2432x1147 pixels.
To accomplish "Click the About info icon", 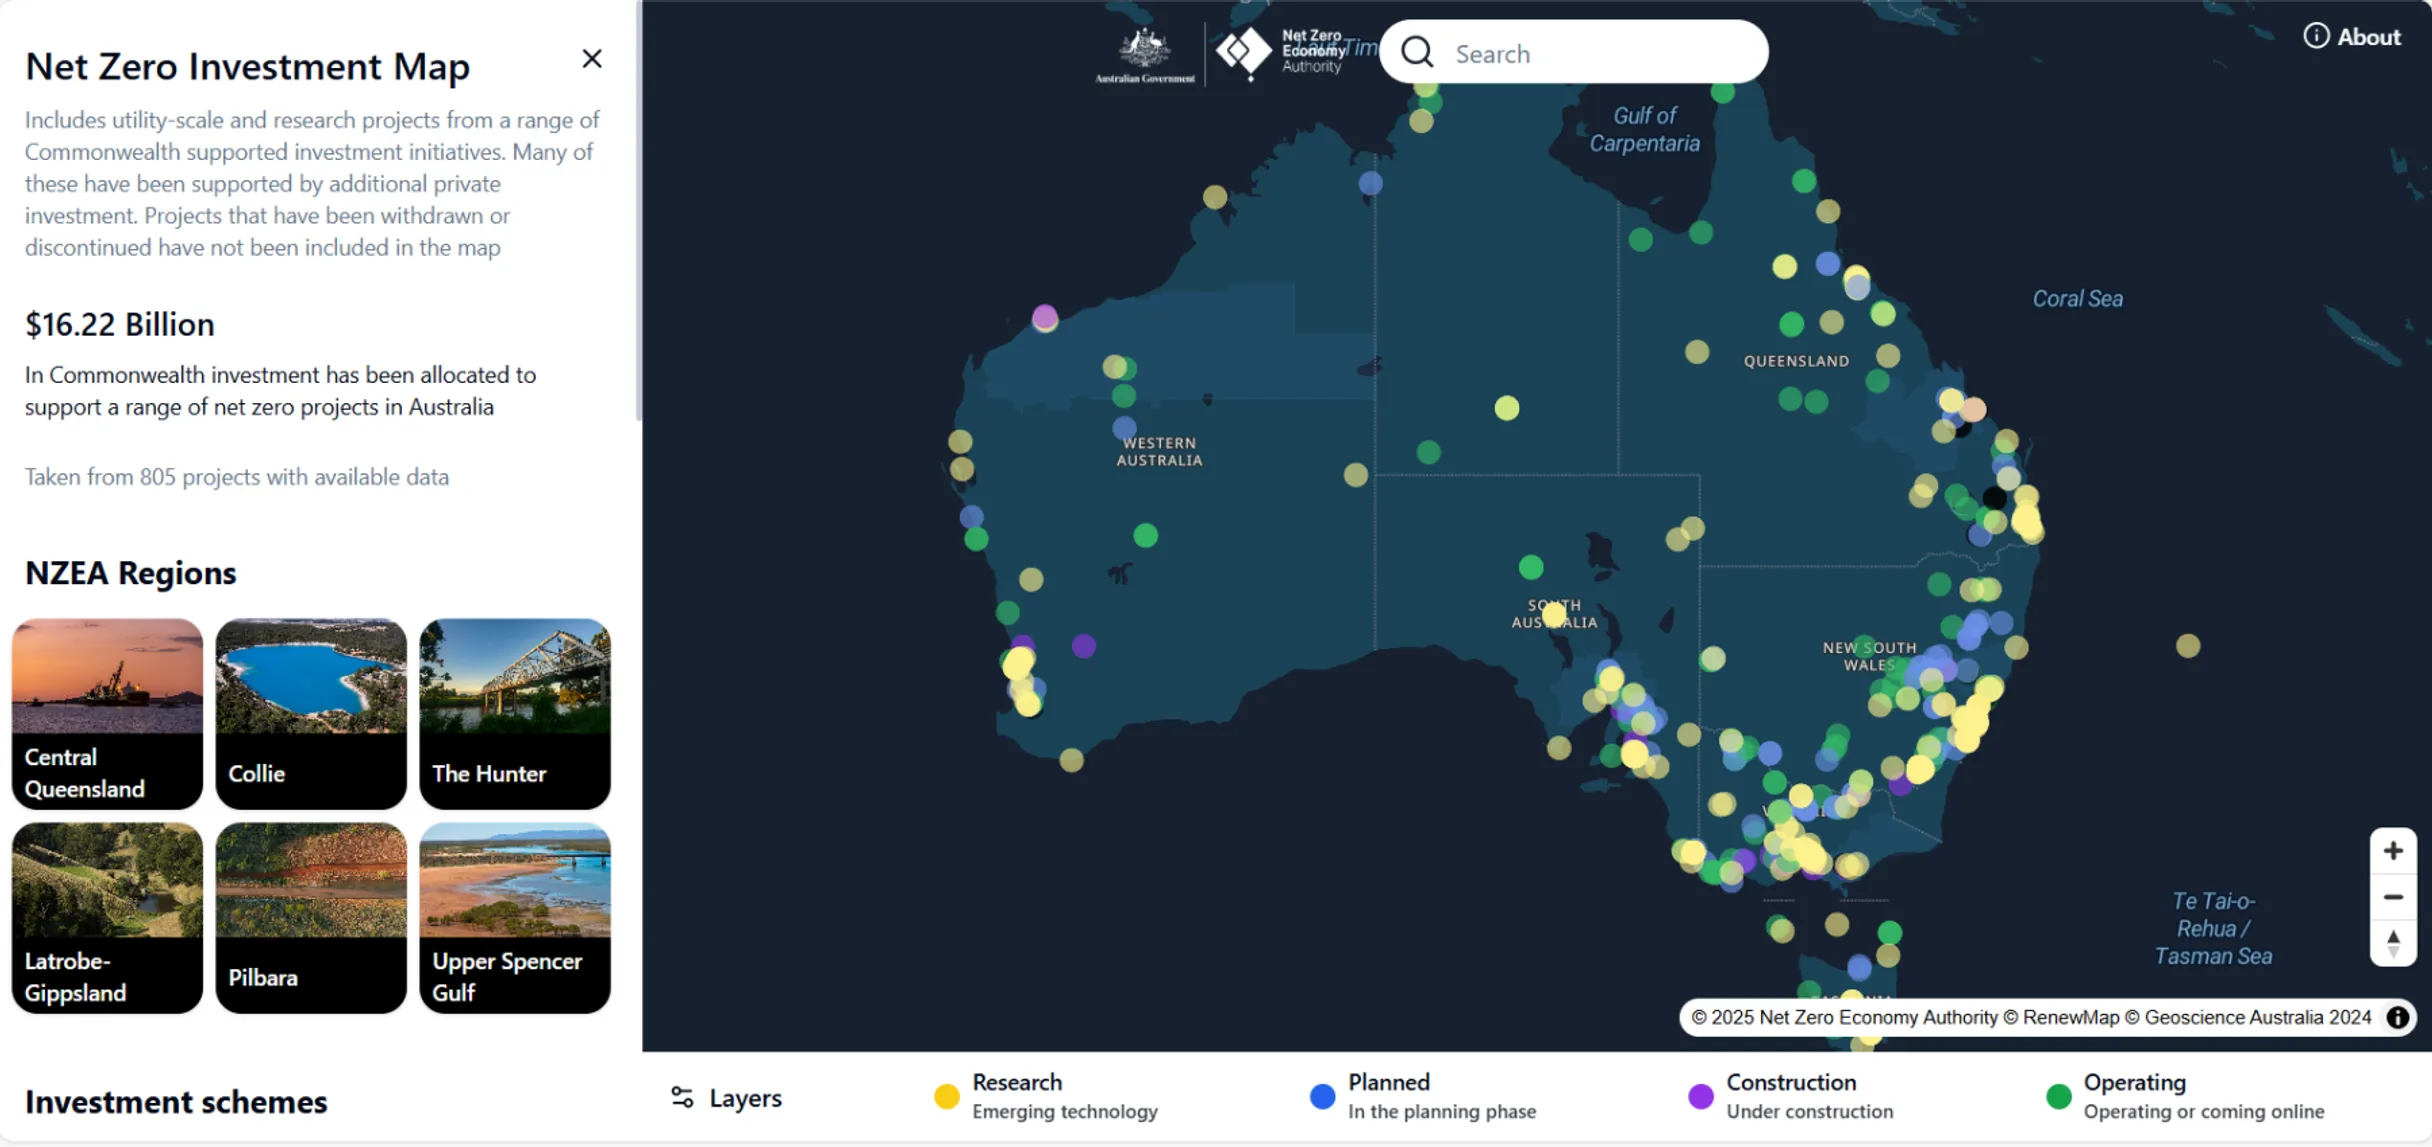I will coord(2317,35).
